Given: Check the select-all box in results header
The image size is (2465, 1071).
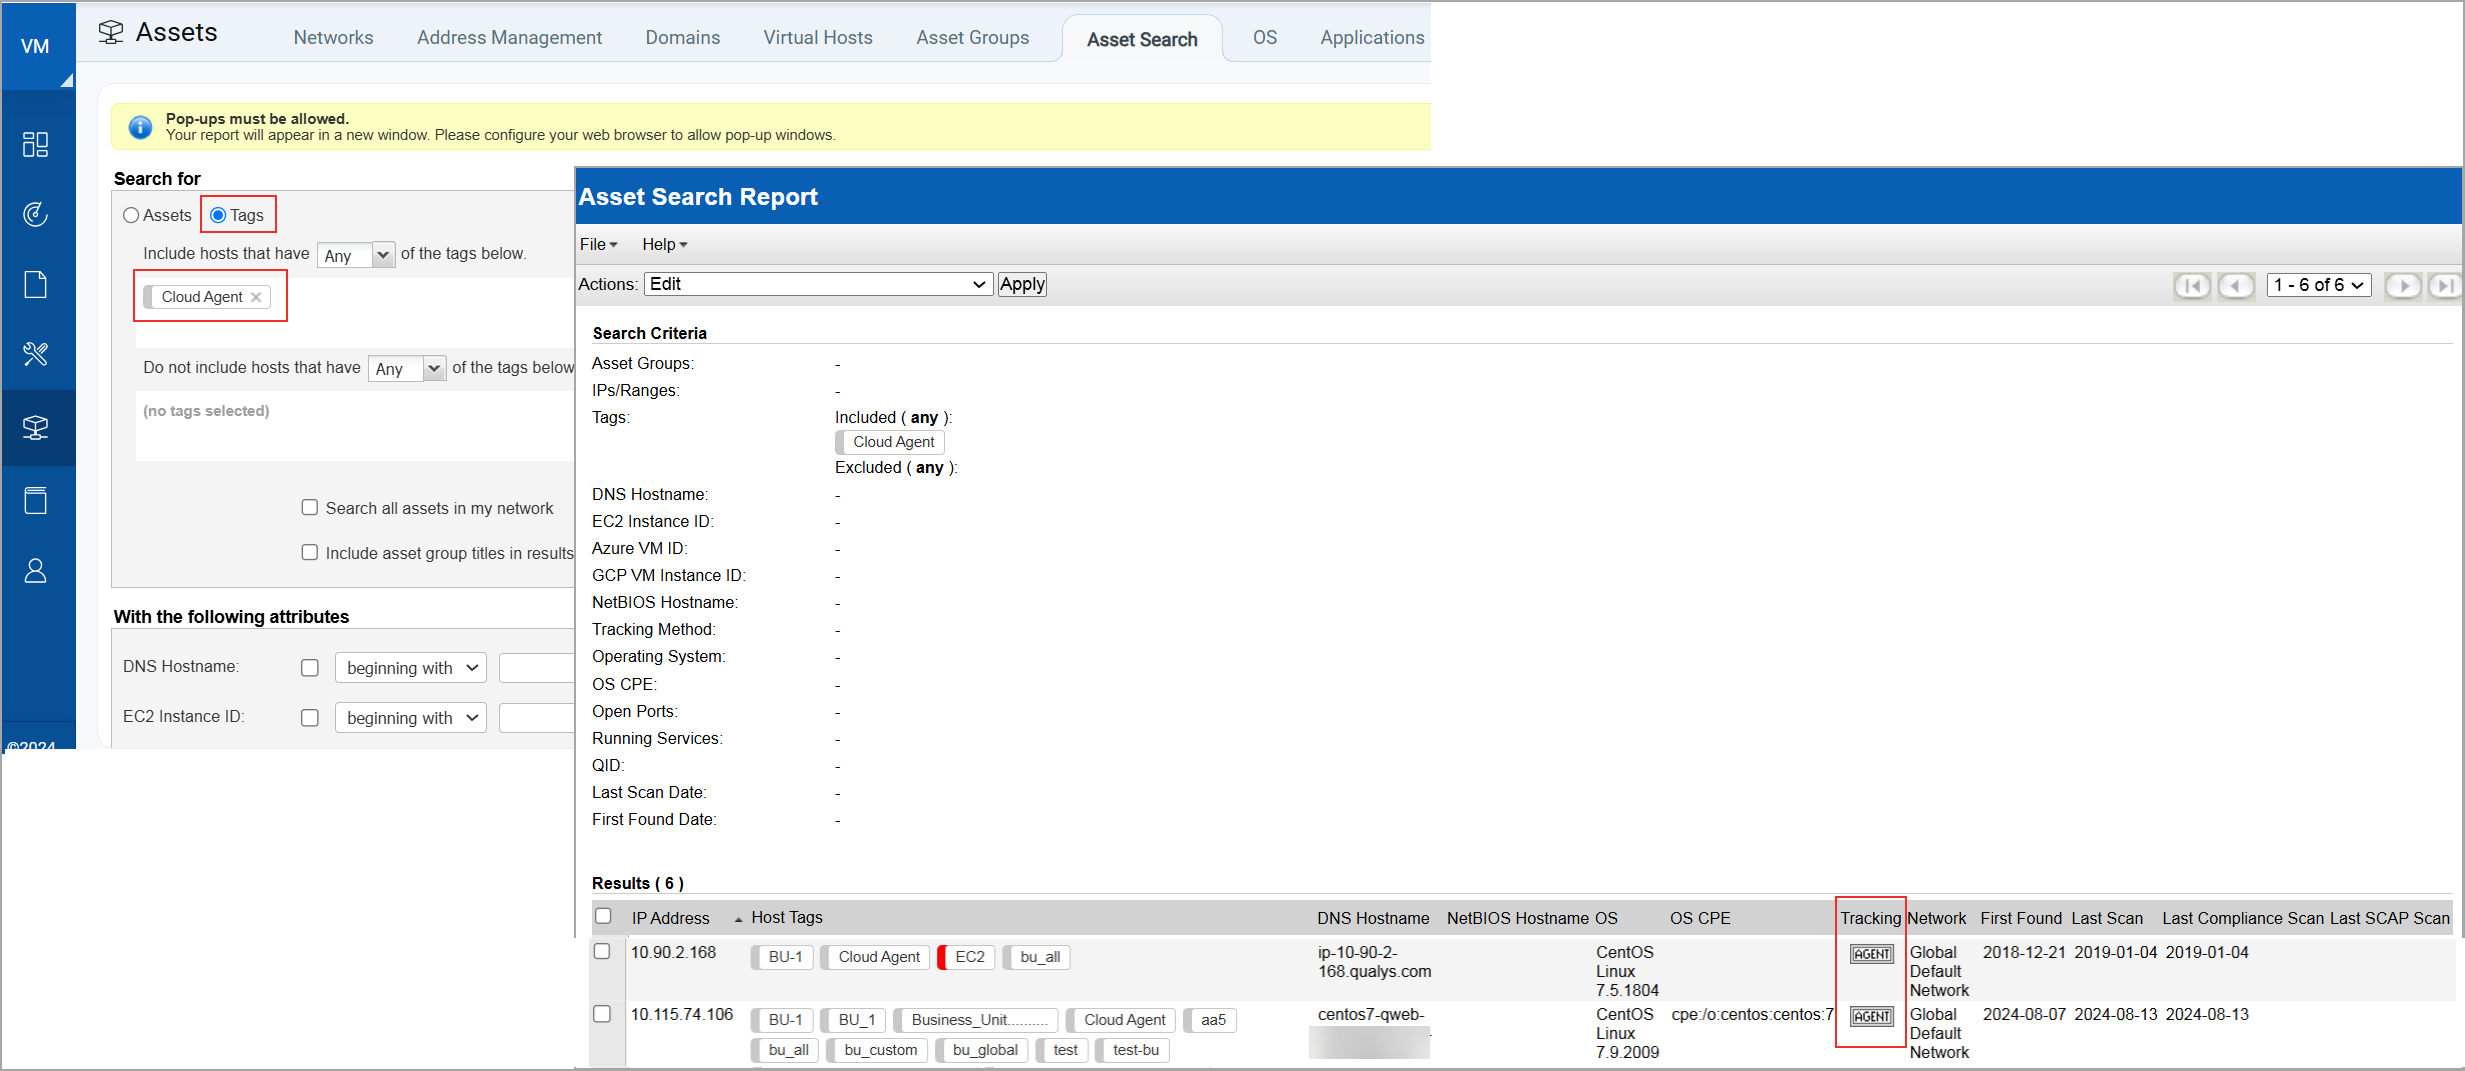Looking at the screenshot, I should click(603, 915).
